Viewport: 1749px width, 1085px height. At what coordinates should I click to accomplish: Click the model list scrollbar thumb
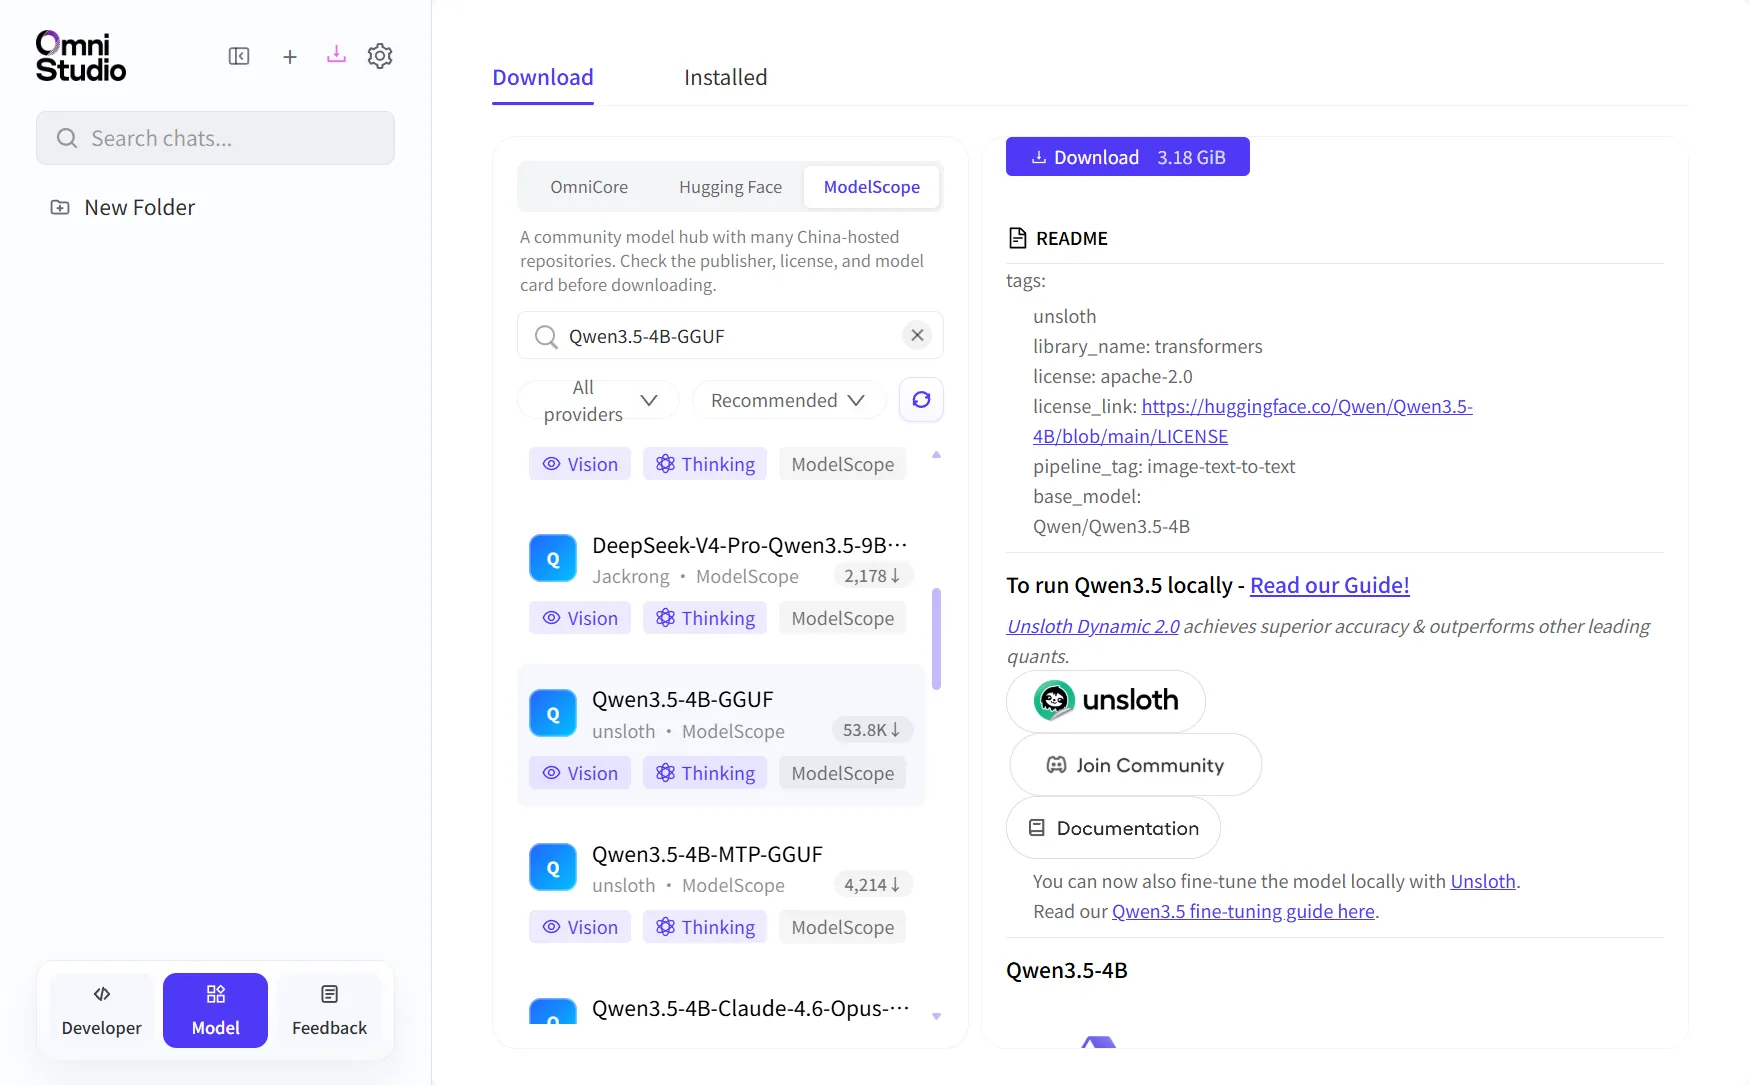pos(937,639)
